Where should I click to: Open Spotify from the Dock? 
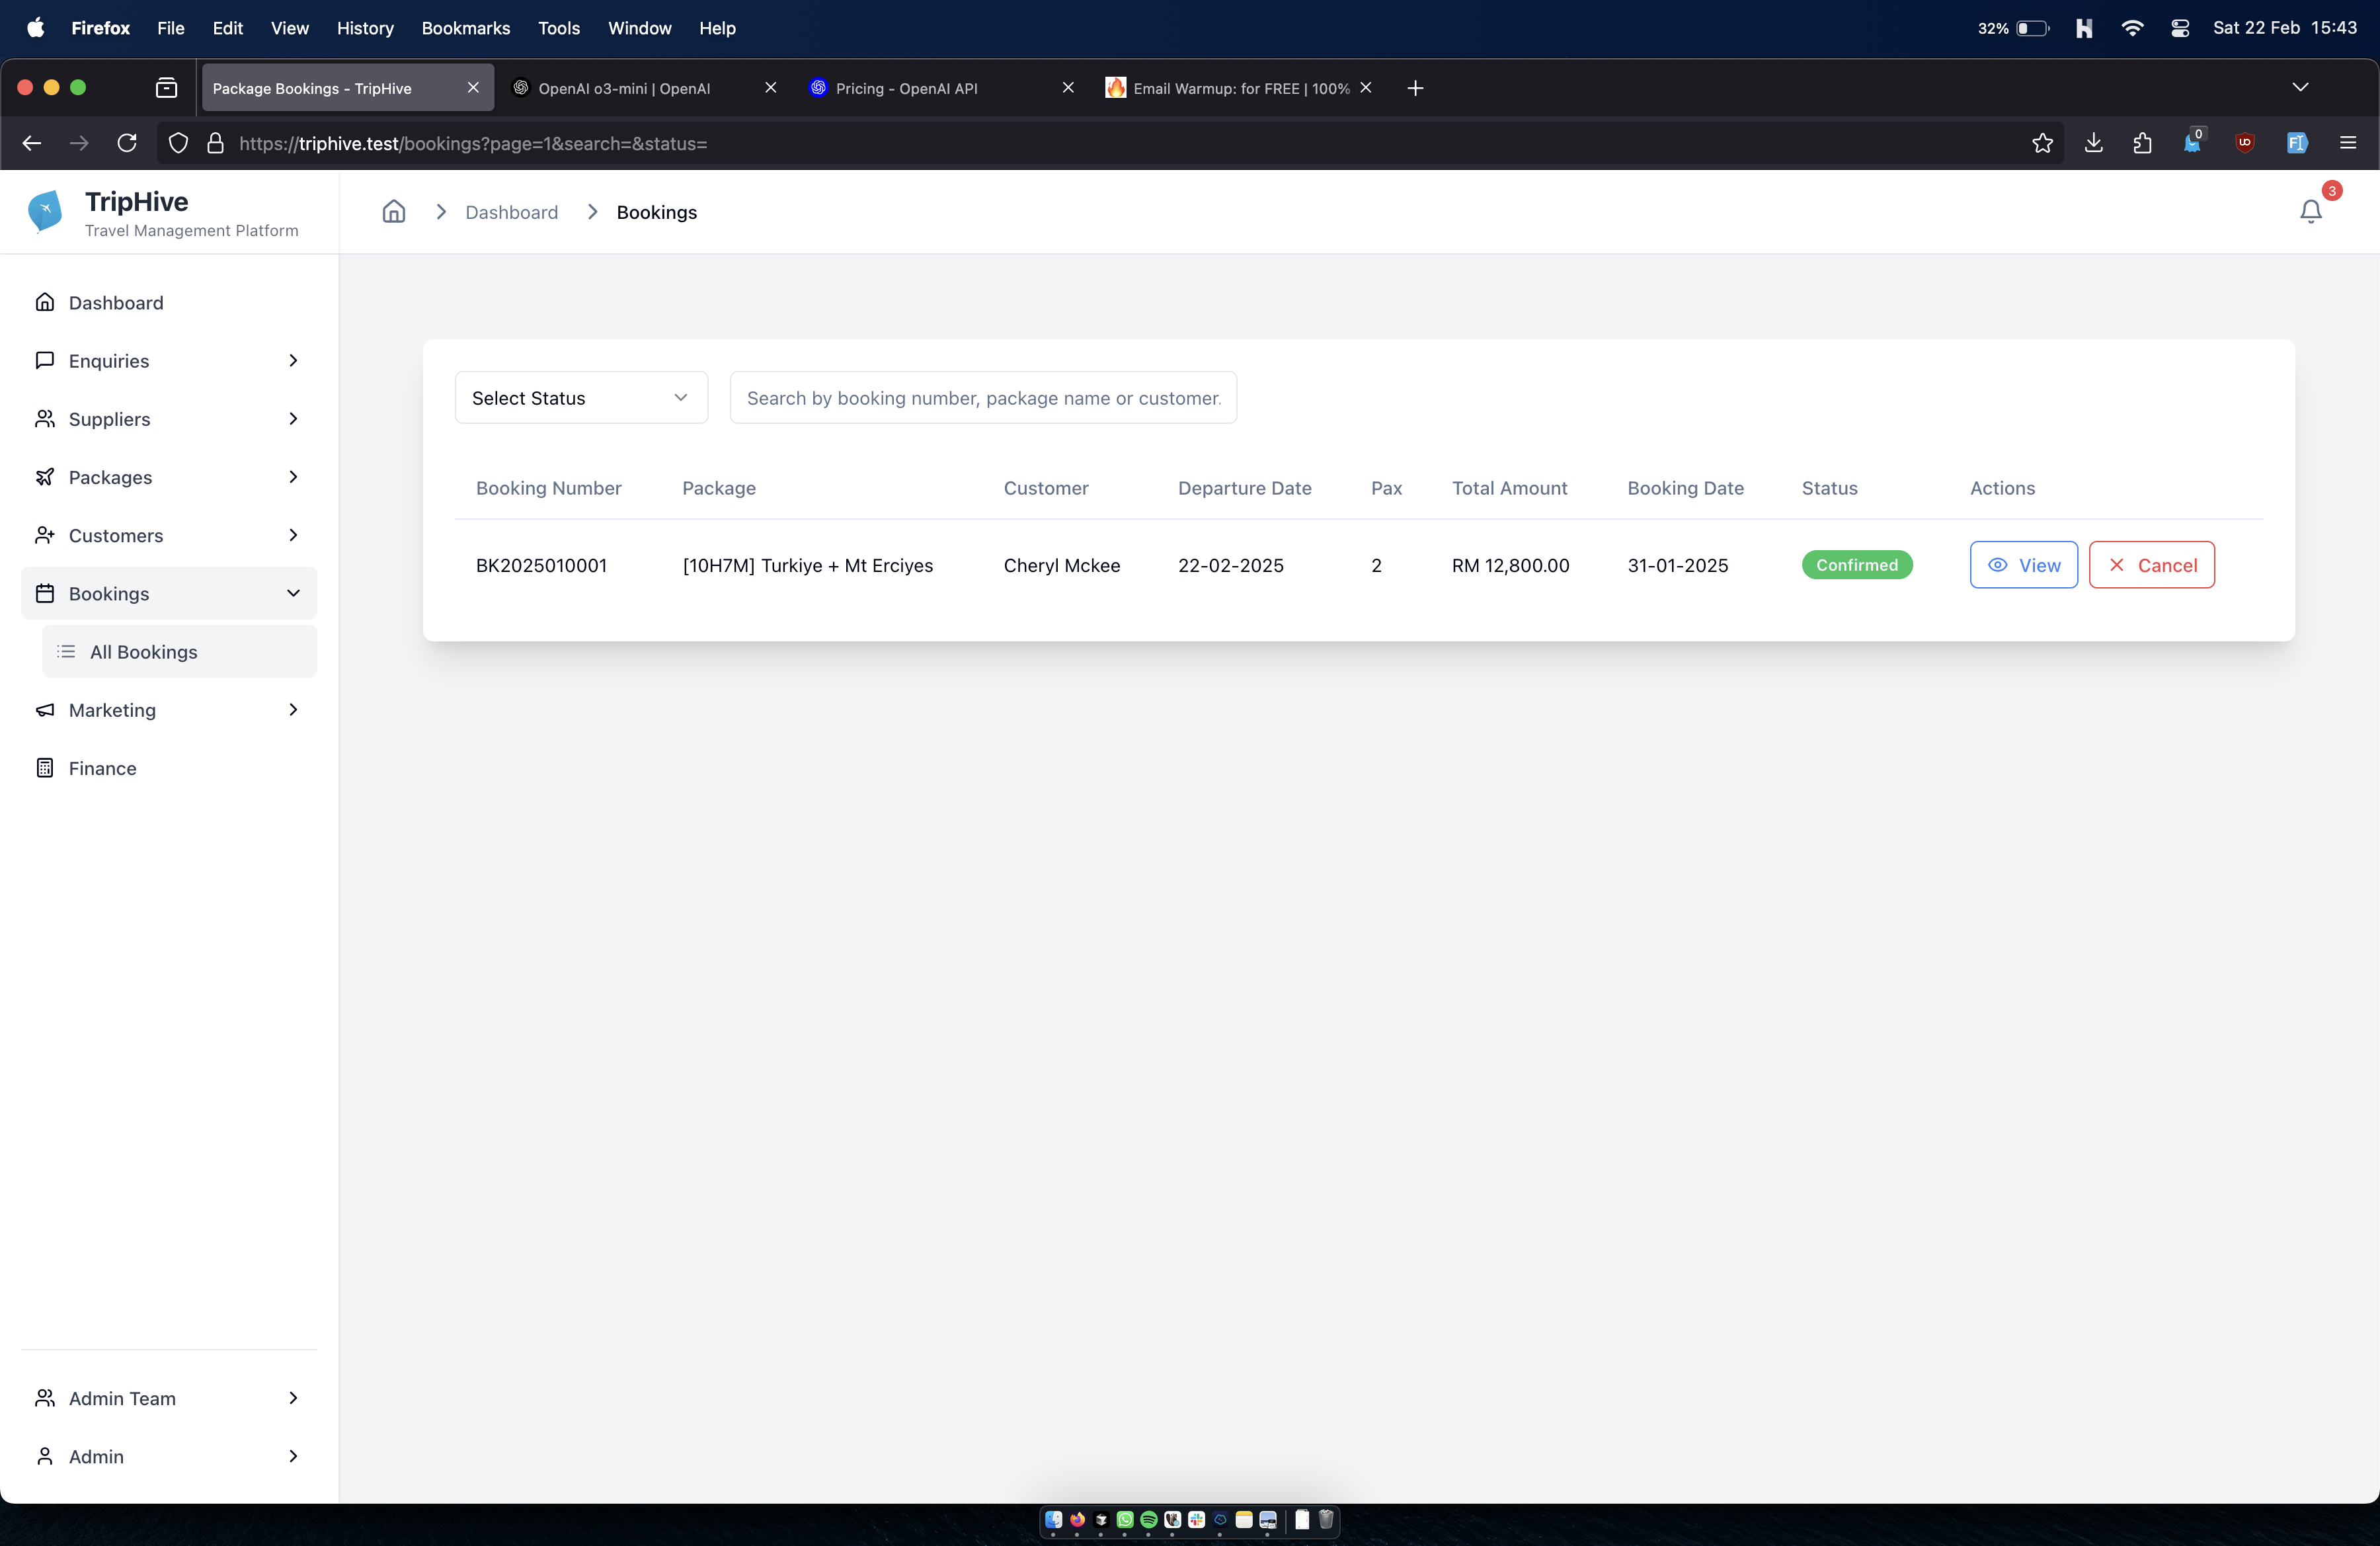point(1148,1520)
